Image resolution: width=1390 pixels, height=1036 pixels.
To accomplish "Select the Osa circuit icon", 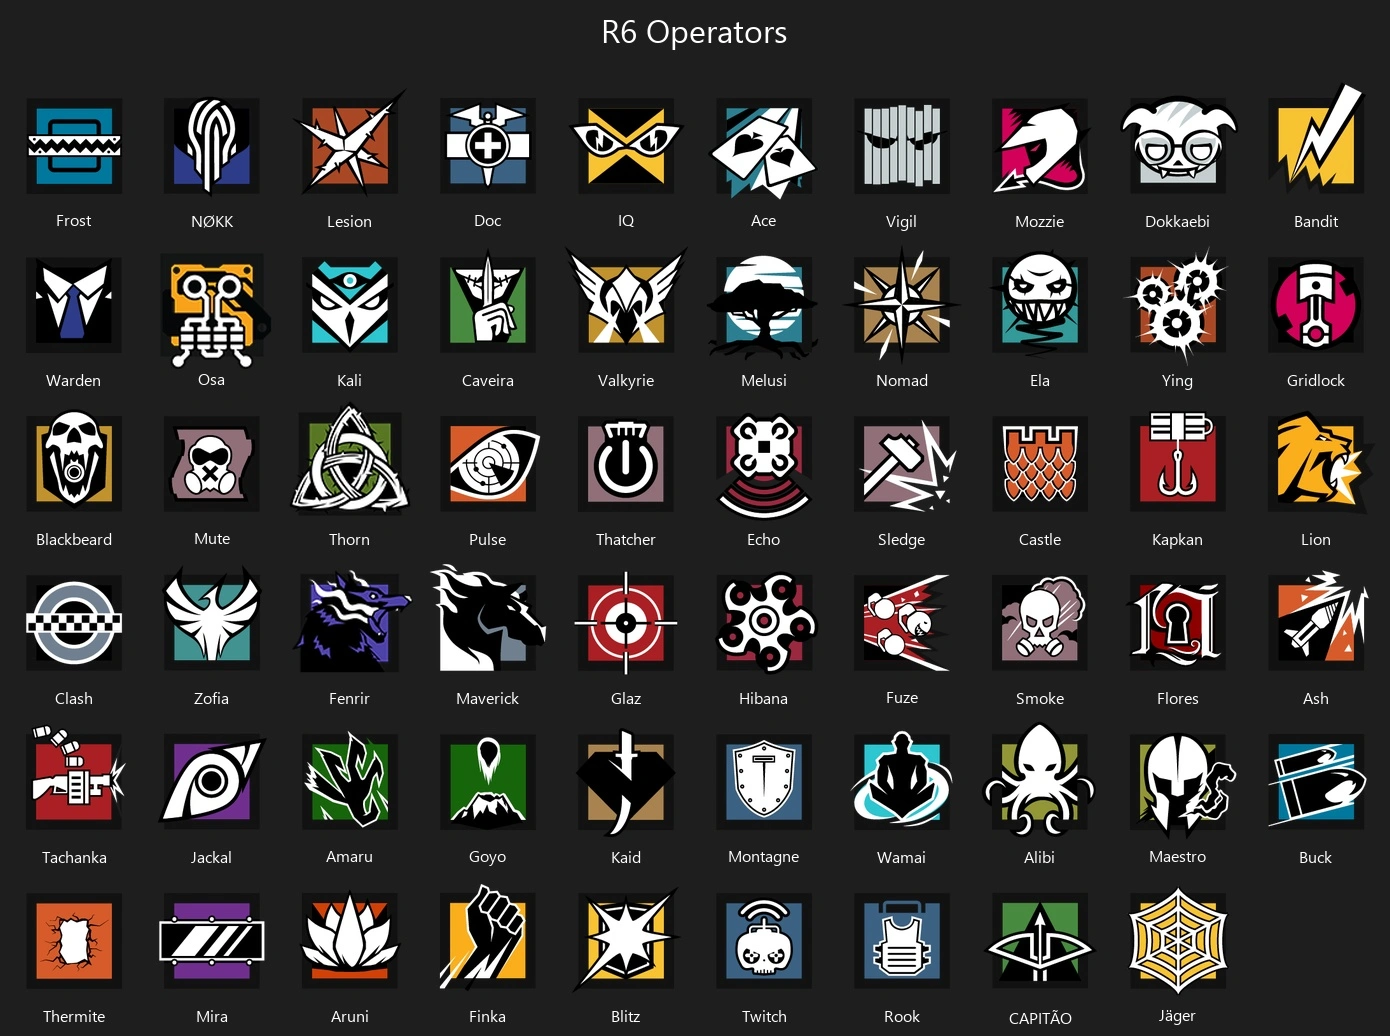I will click(x=212, y=308).
